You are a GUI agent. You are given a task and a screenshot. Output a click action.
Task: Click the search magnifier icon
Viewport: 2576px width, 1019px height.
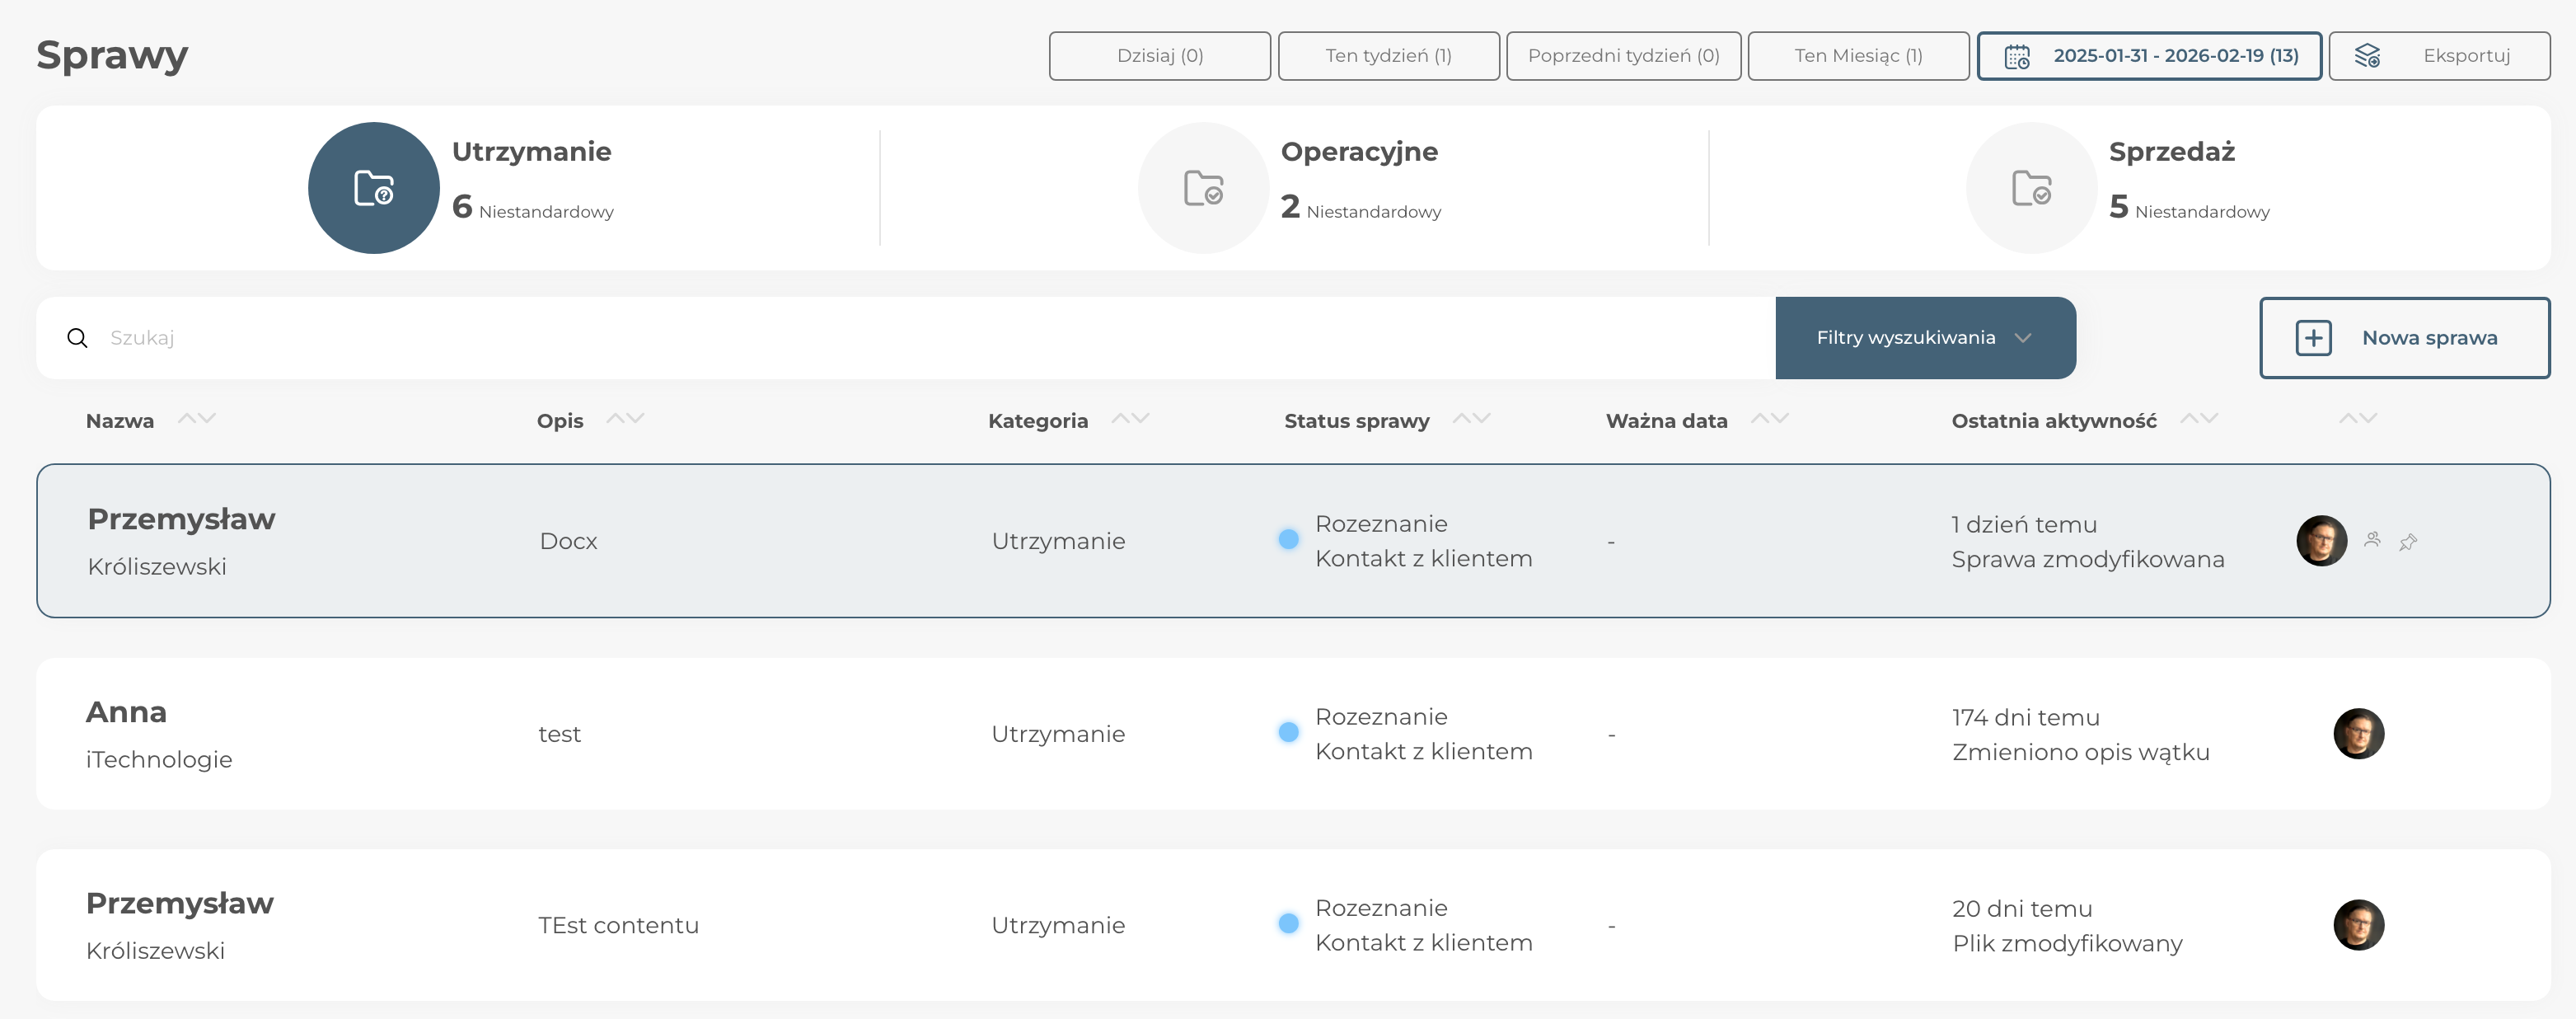(x=77, y=338)
